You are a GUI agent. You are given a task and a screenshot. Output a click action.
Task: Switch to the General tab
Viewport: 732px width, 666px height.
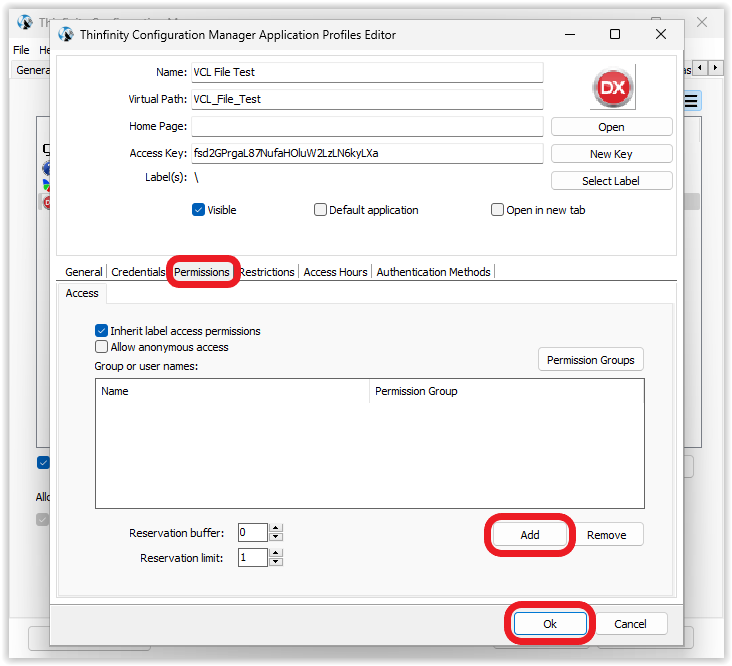coord(84,272)
